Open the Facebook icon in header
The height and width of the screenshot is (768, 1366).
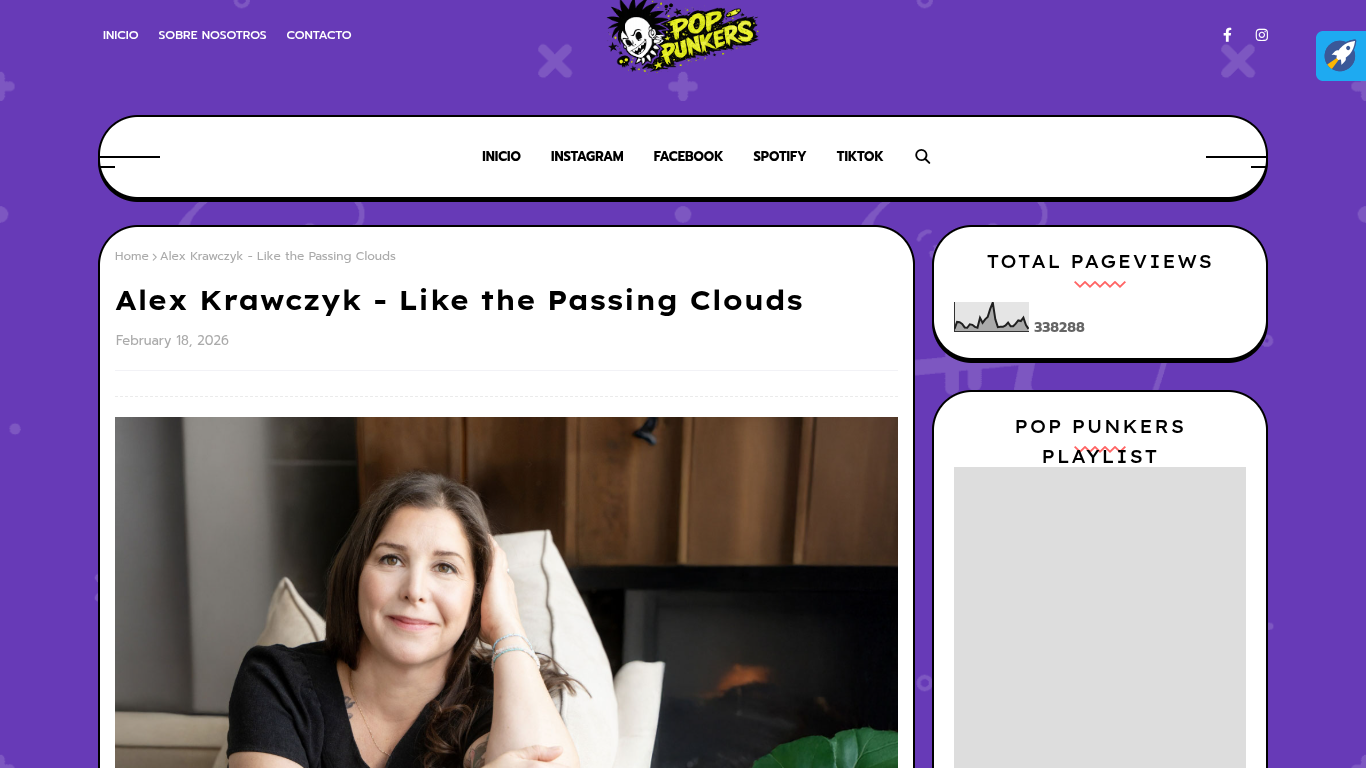[1227, 35]
